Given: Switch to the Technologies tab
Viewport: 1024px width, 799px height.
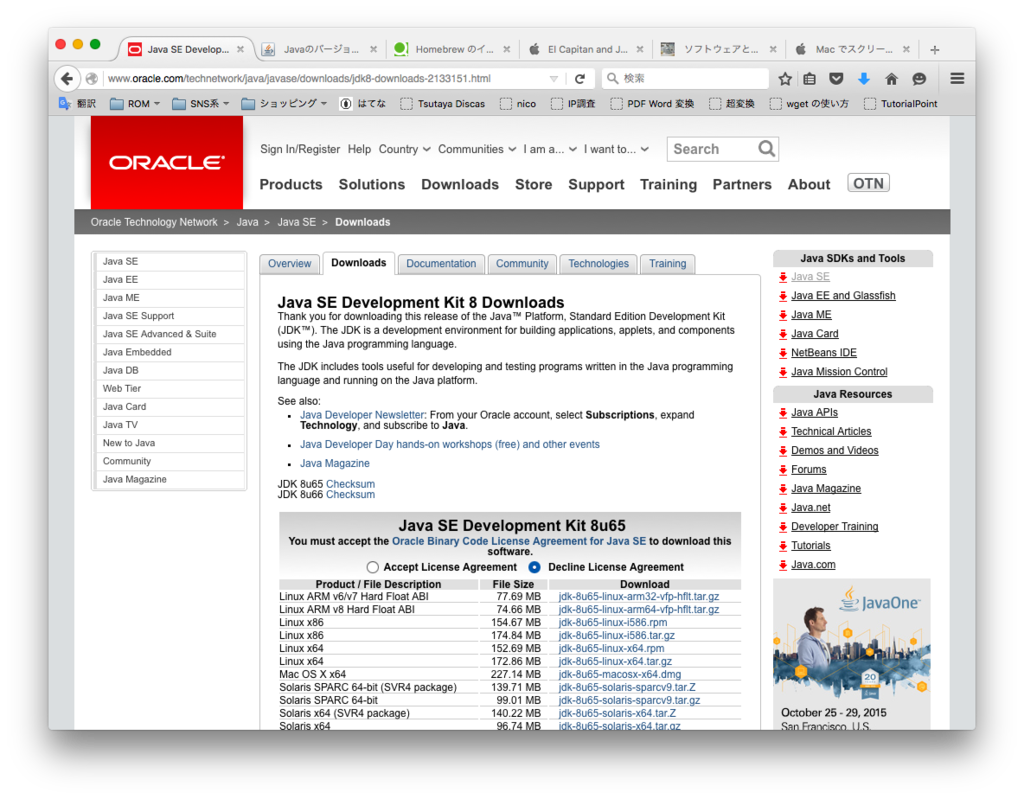Looking at the screenshot, I should tap(598, 263).
